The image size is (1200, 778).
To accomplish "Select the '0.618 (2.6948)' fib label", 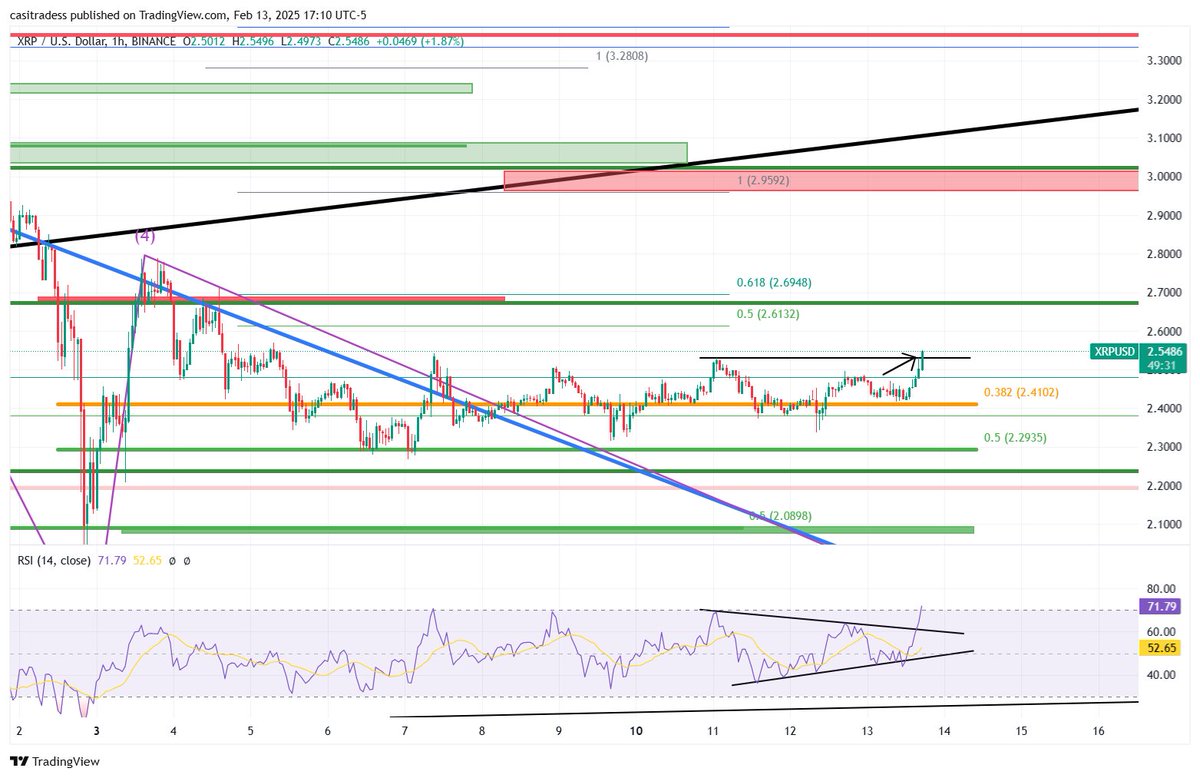I will pos(775,283).
